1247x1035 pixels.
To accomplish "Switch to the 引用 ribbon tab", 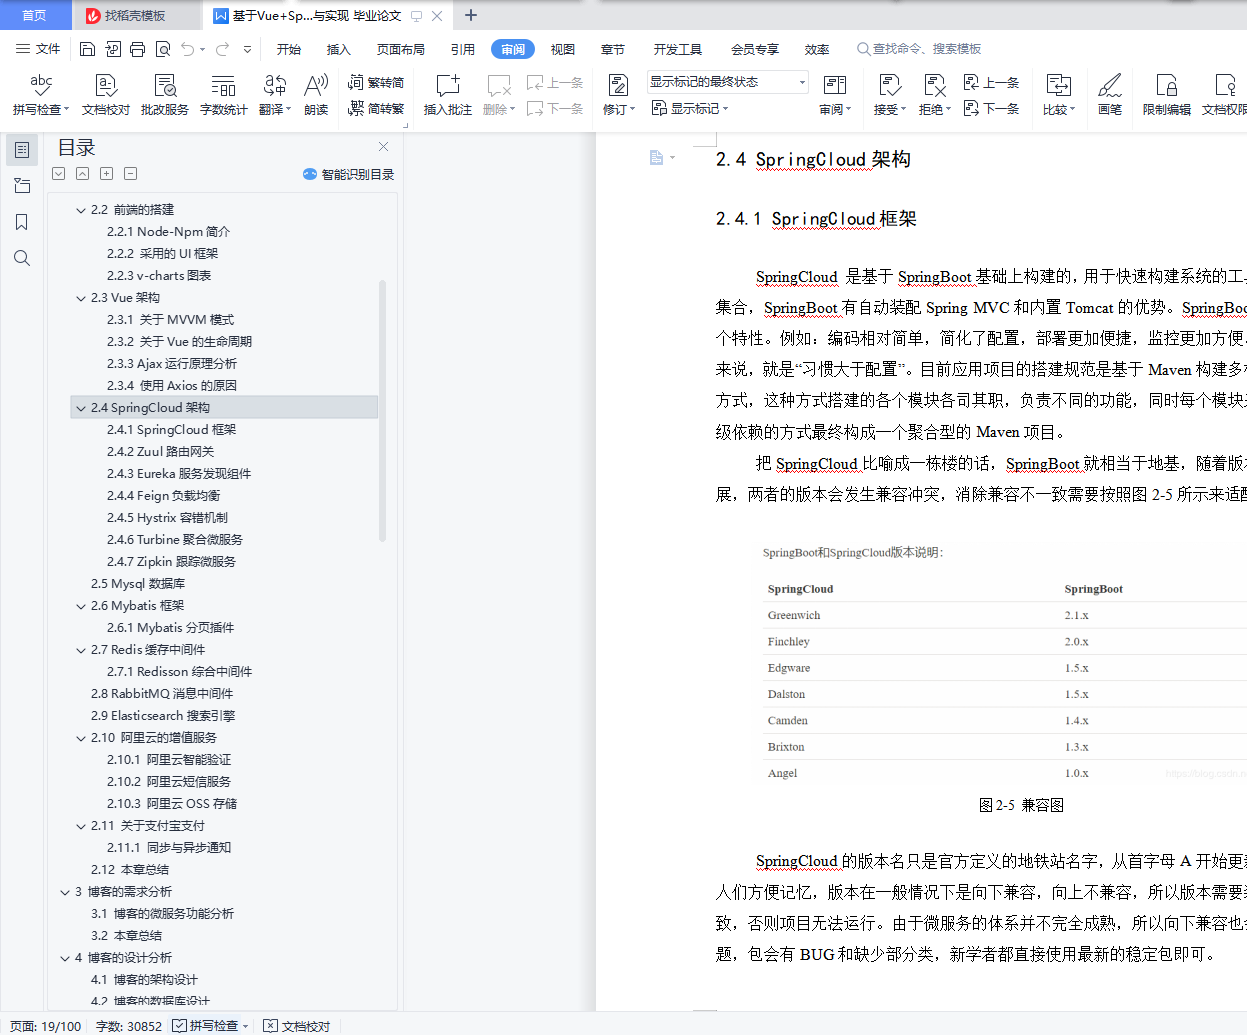I will [x=463, y=49].
